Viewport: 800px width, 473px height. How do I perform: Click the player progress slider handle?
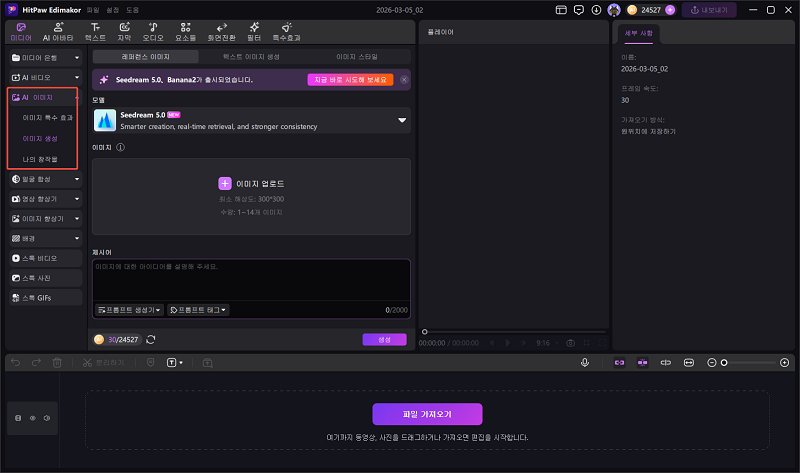pos(424,332)
